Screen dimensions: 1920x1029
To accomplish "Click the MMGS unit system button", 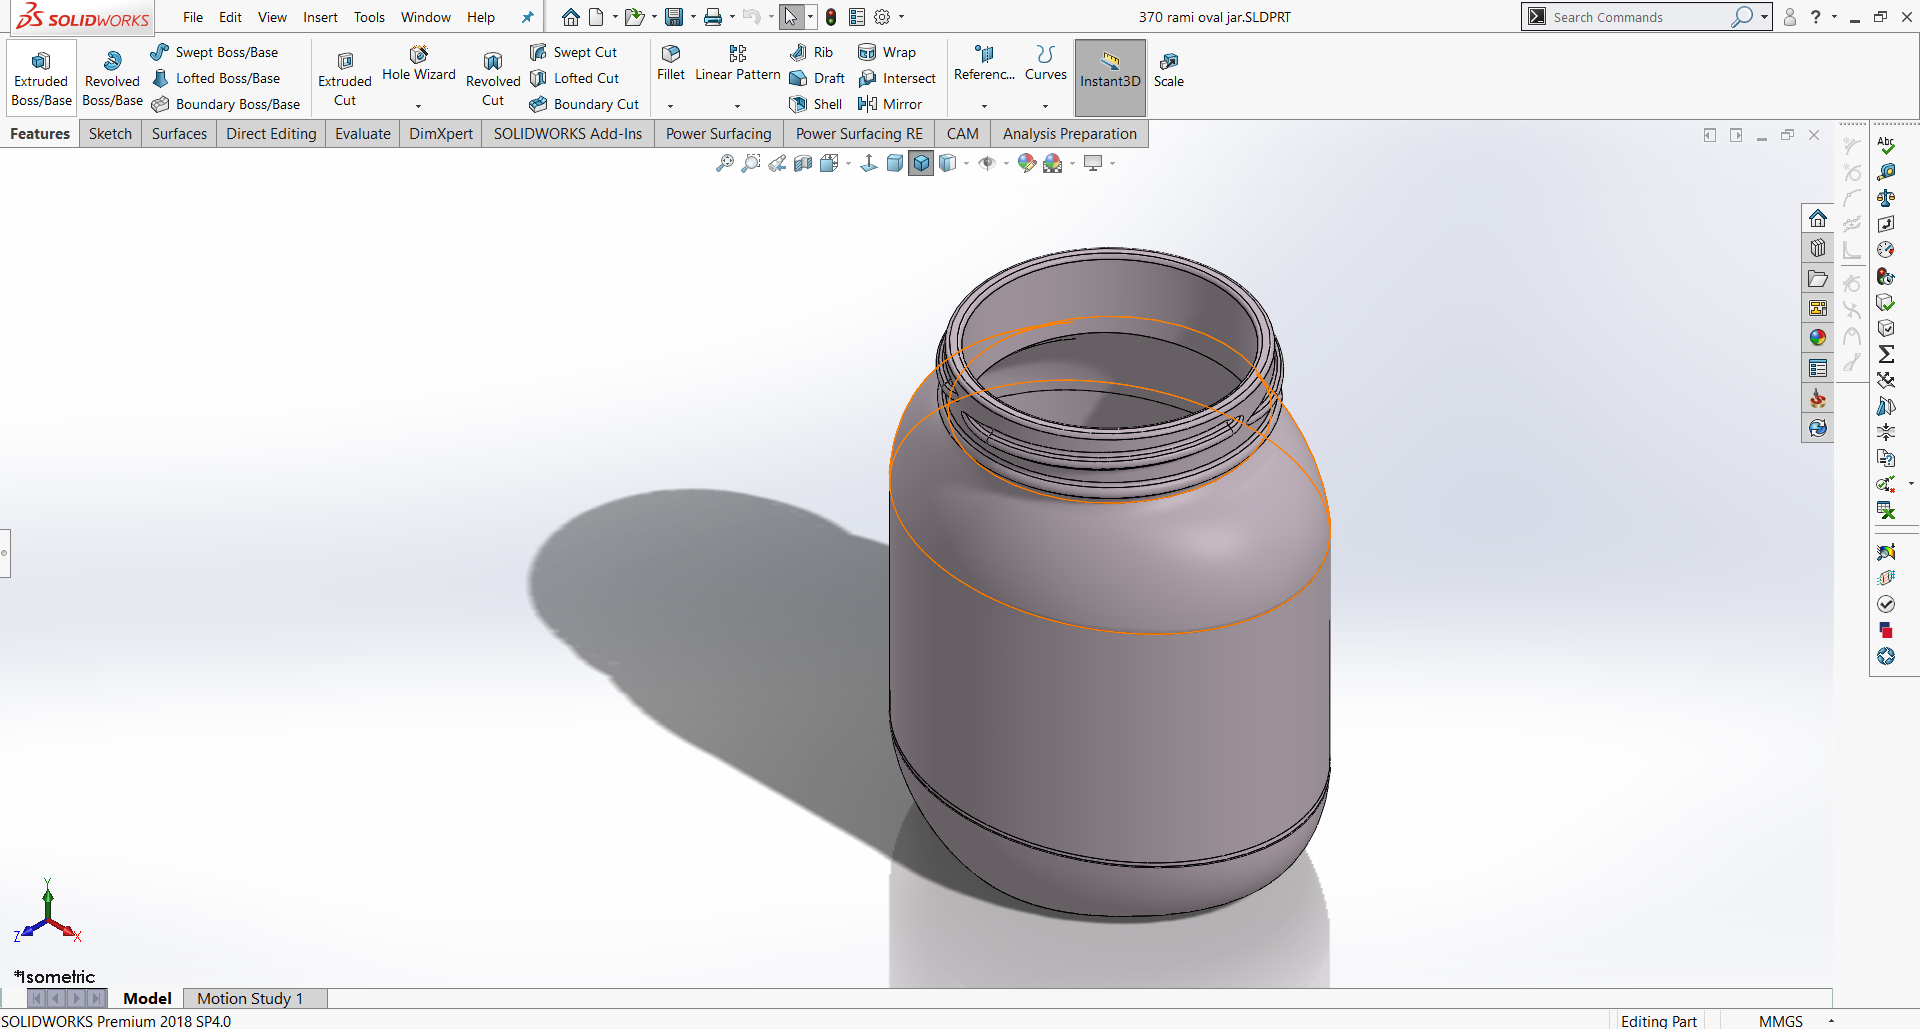I will (1780, 1021).
